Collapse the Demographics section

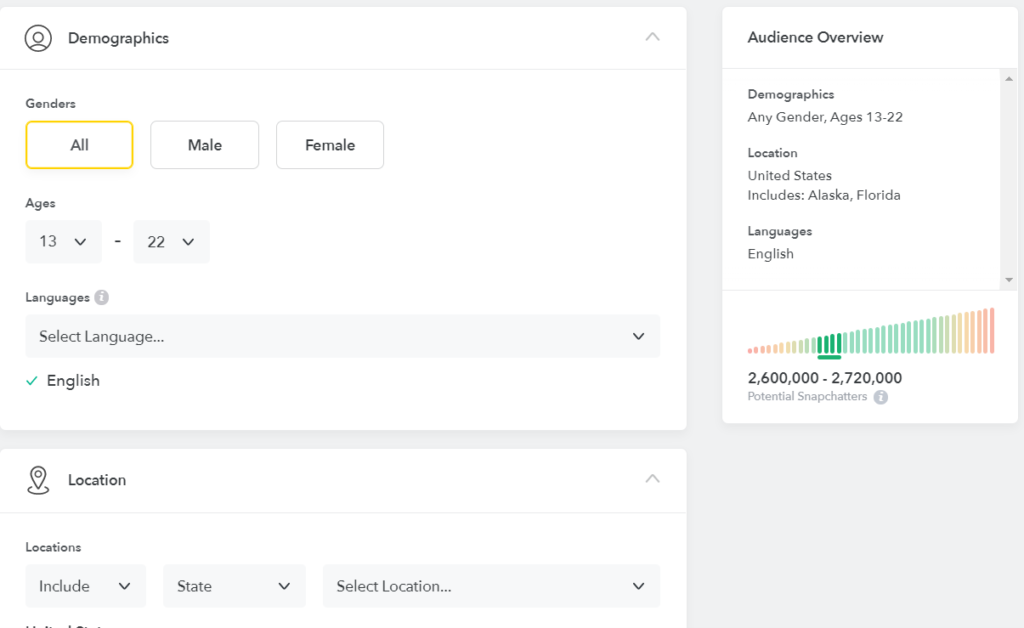[652, 37]
